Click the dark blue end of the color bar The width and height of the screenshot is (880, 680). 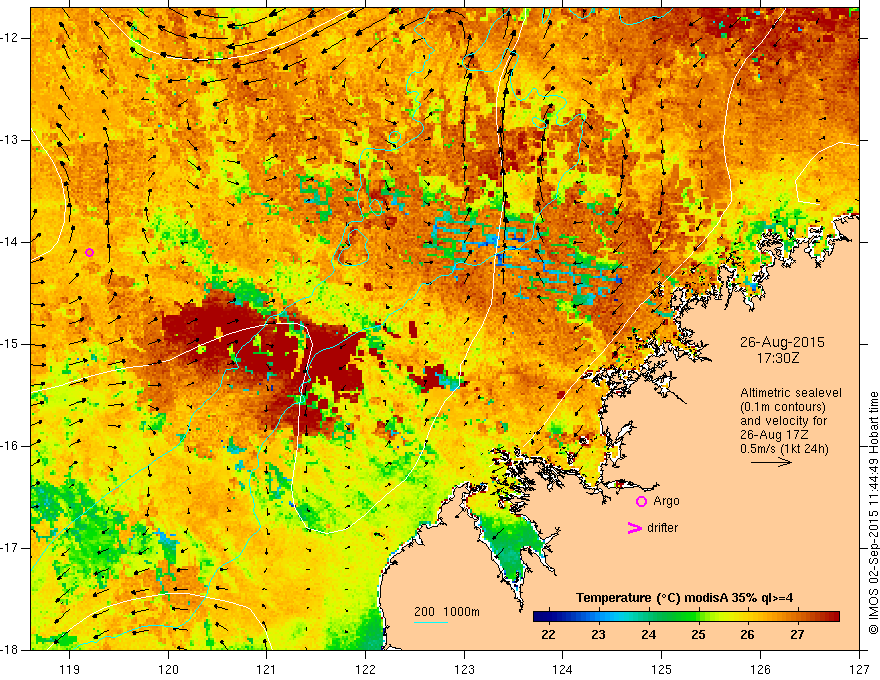coord(539,617)
